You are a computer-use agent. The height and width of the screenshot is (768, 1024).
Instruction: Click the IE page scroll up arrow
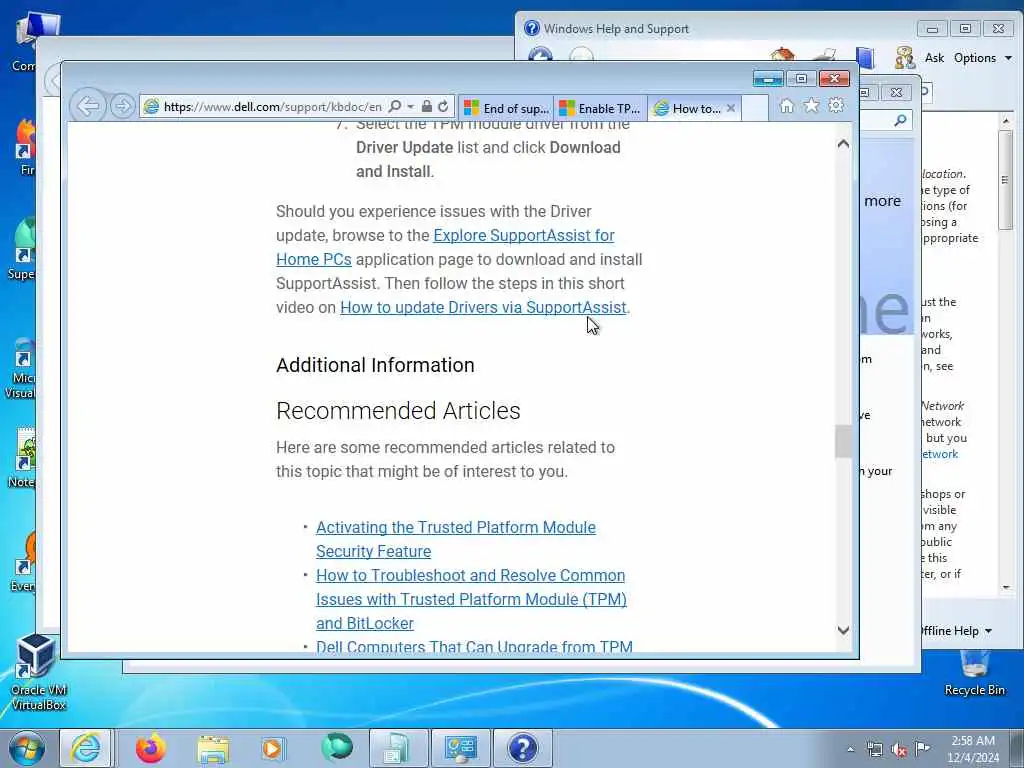[843, 144]
